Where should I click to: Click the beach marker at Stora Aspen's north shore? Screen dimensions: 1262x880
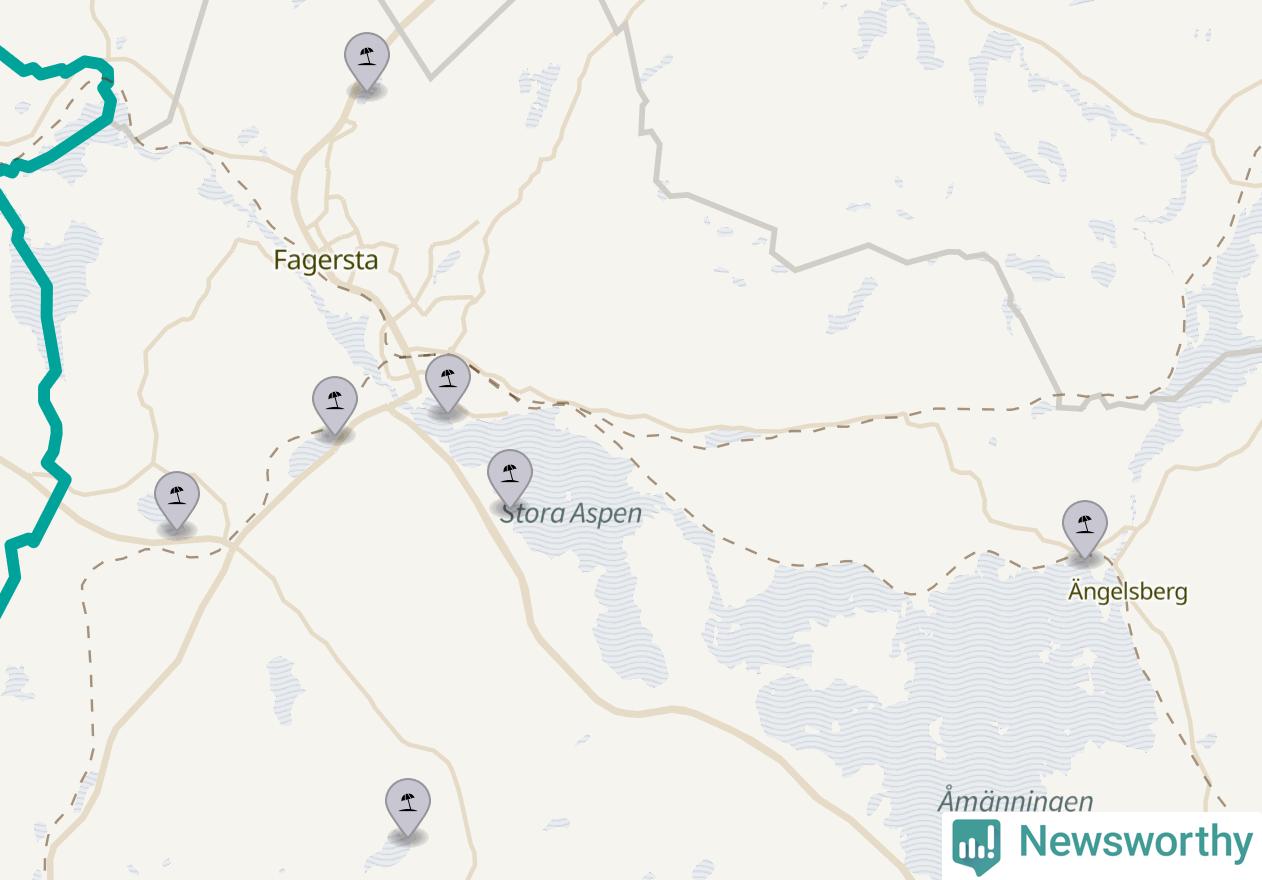tap(448, 385)
